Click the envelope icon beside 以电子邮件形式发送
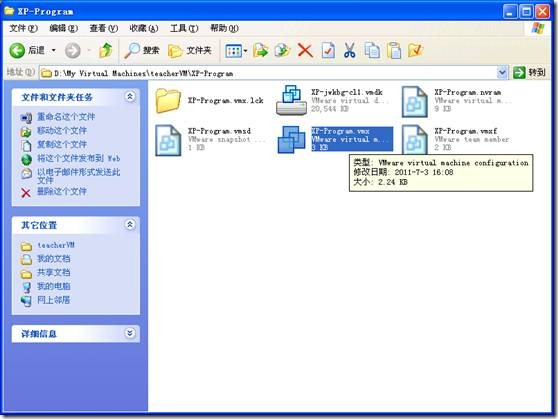558x419 pixels. tap(26, 174)
